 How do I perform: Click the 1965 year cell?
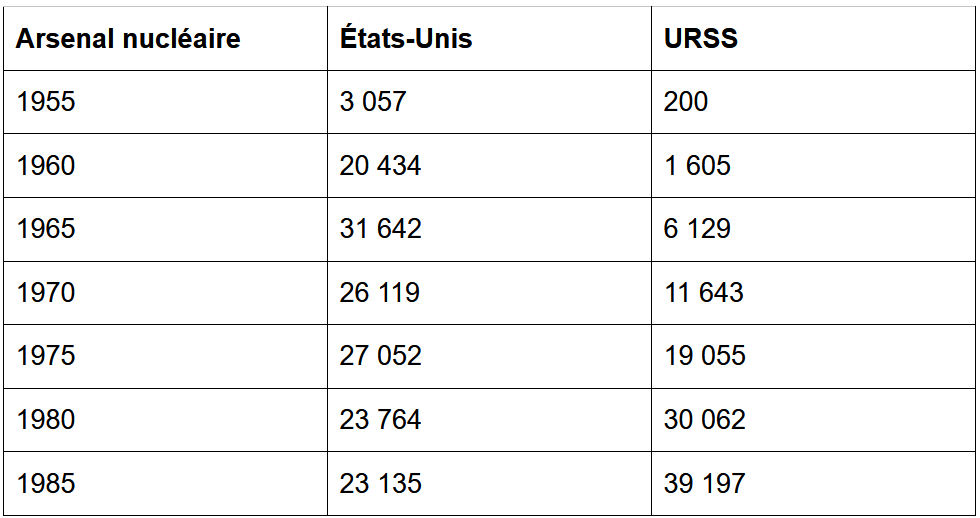pyautogui.click(x=165, y=229)
